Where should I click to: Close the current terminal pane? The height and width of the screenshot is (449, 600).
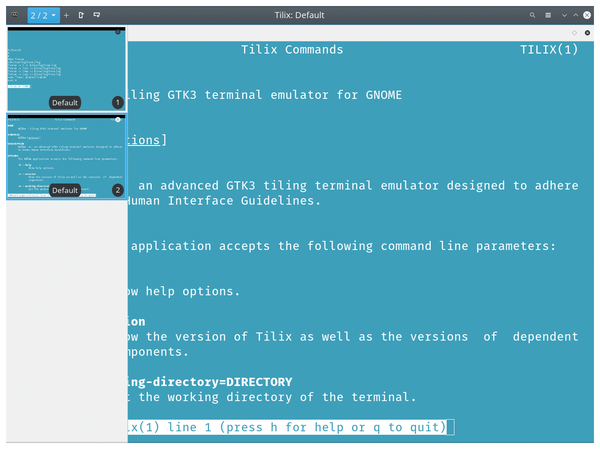coord(587,33)
